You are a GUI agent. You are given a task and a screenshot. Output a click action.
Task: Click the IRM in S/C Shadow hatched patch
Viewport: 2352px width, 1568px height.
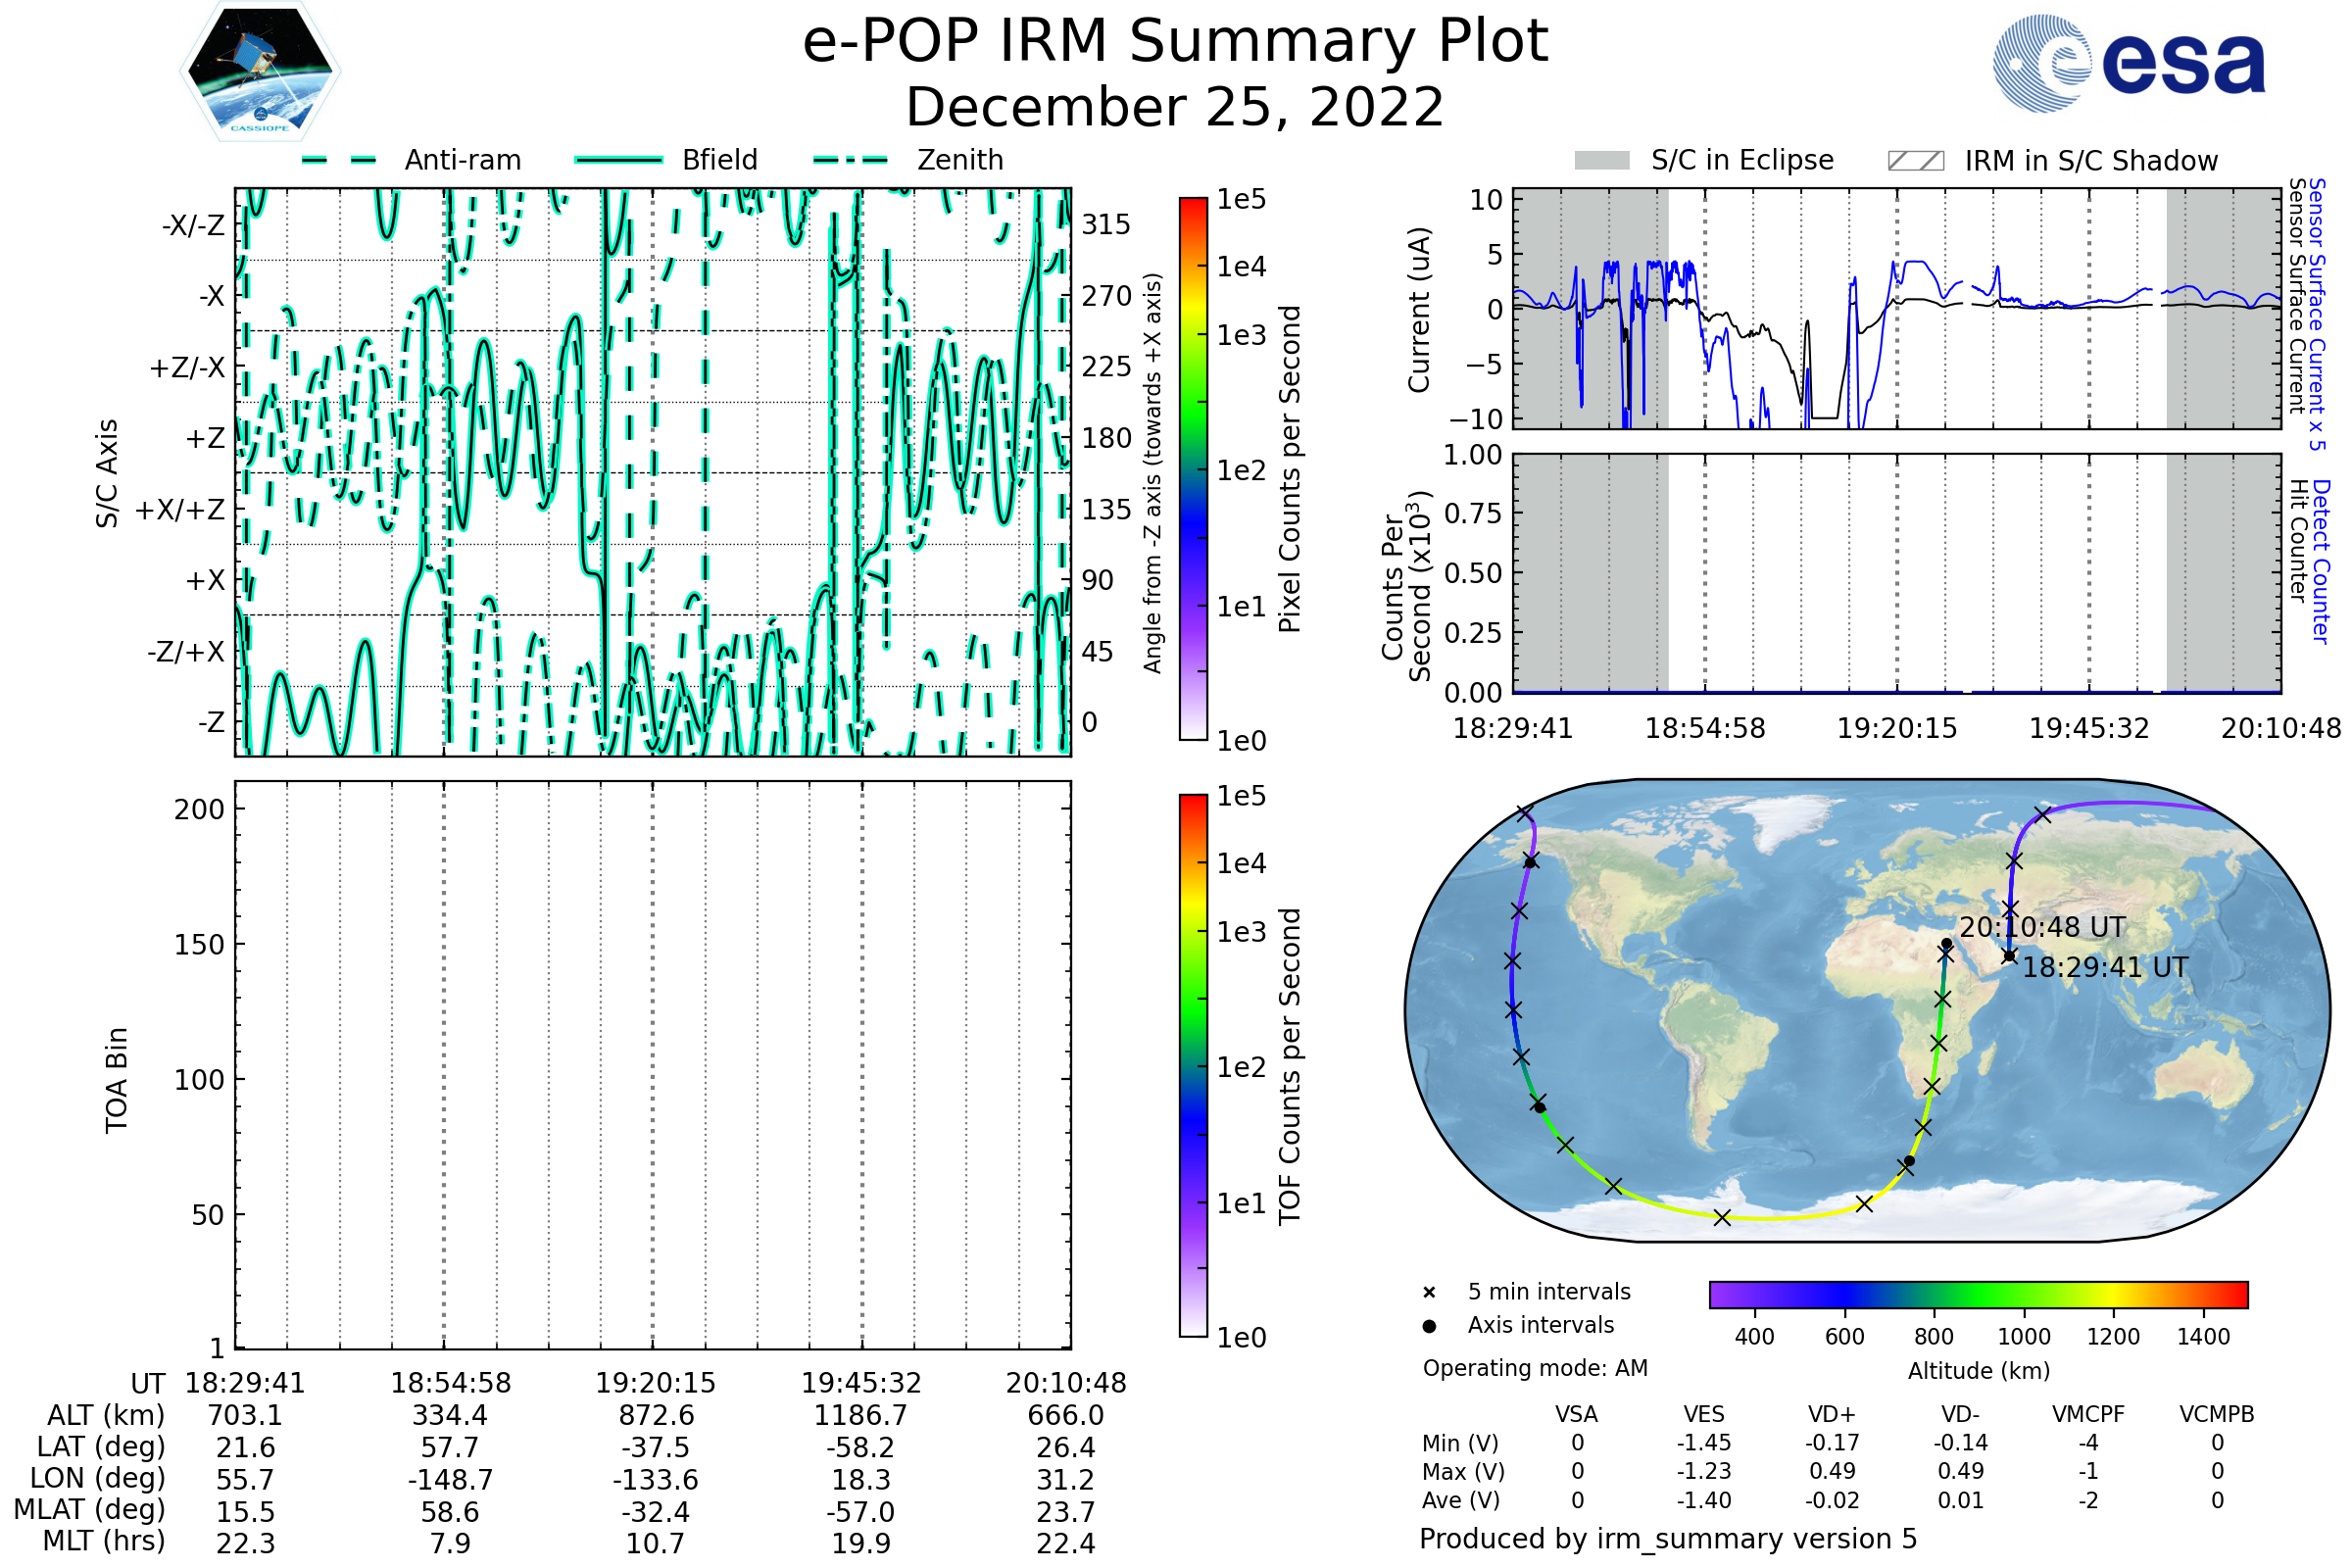tap(1915, 161)
